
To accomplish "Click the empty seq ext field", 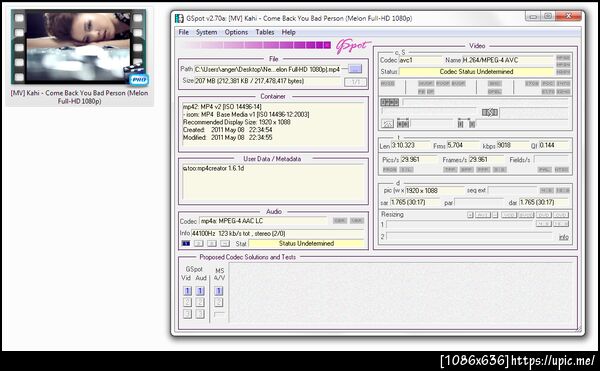I will click(x=512, y=190).
